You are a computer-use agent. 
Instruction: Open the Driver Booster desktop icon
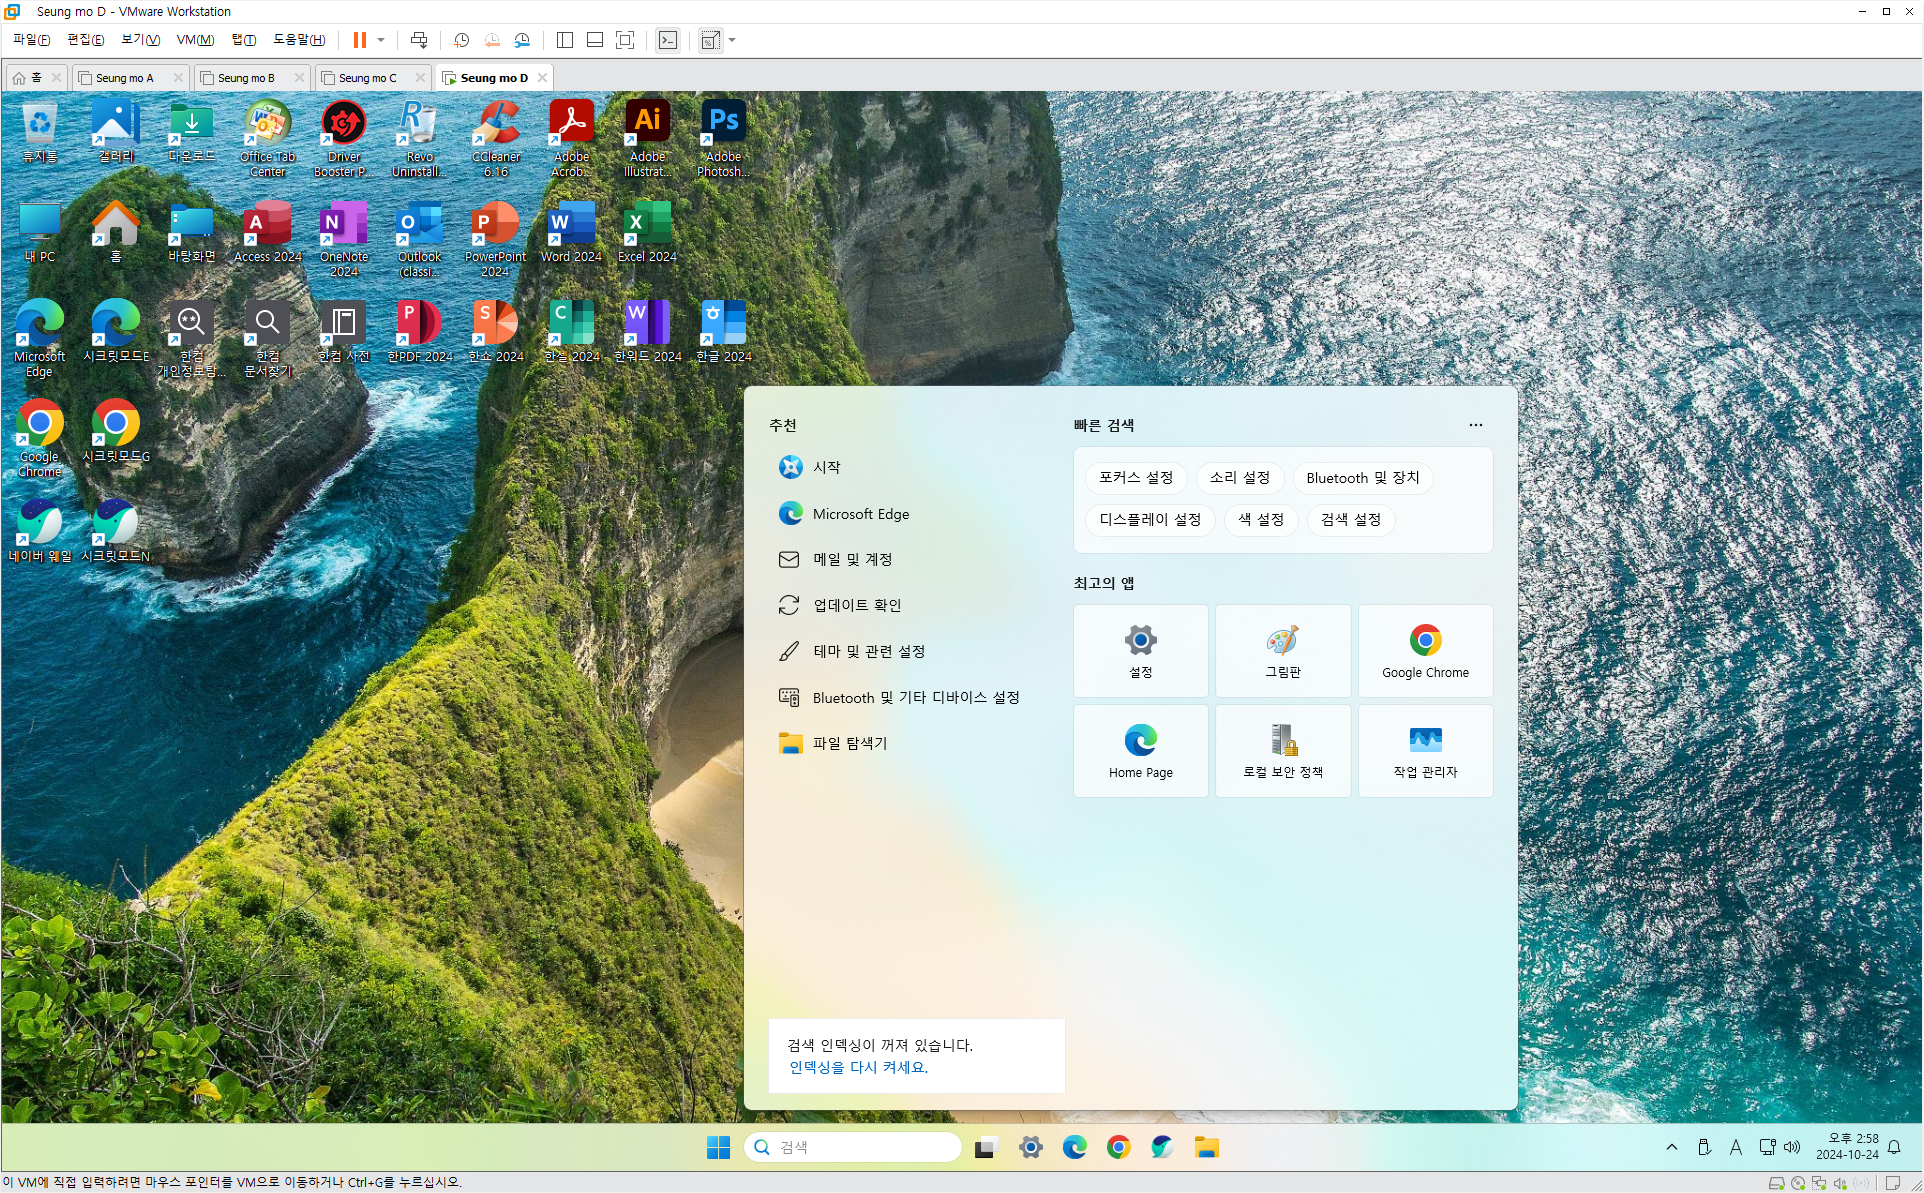(343, 138)
